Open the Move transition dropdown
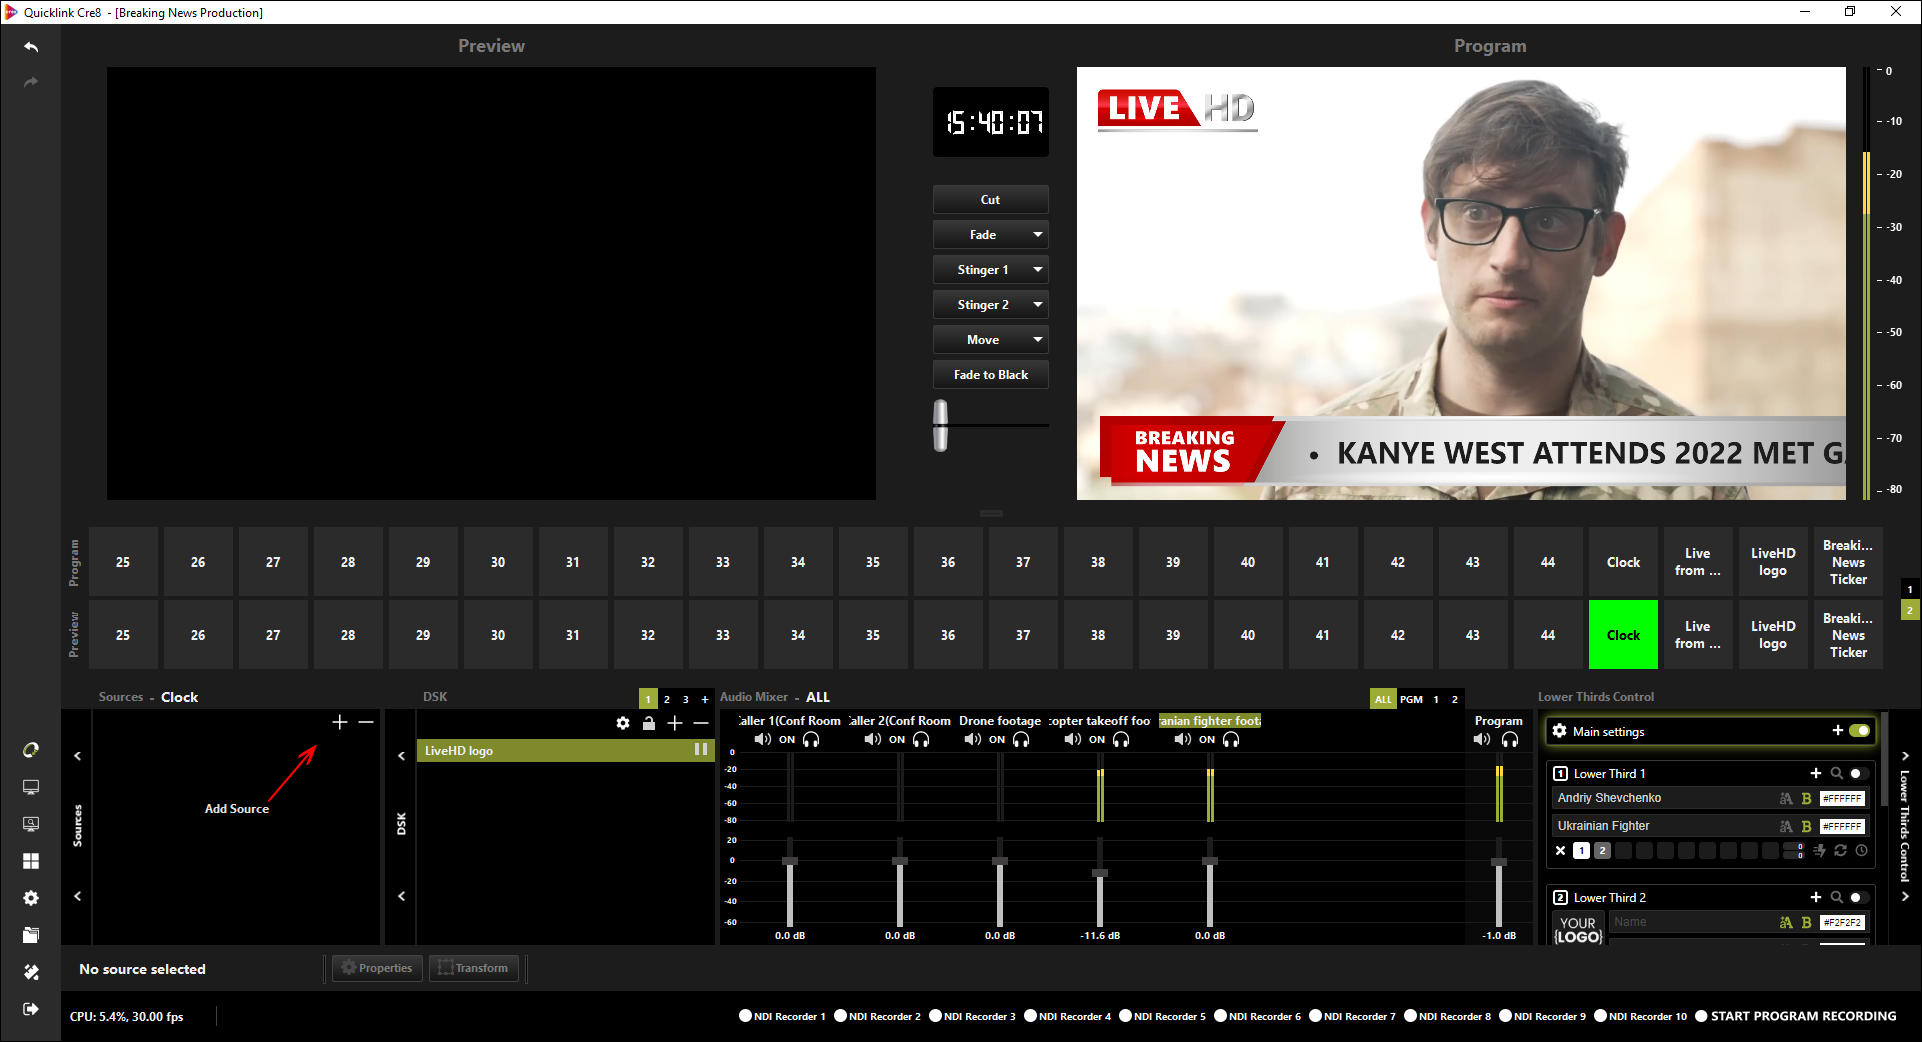Screen dimensions: 1922x1042 click(x=1037, y=340)
